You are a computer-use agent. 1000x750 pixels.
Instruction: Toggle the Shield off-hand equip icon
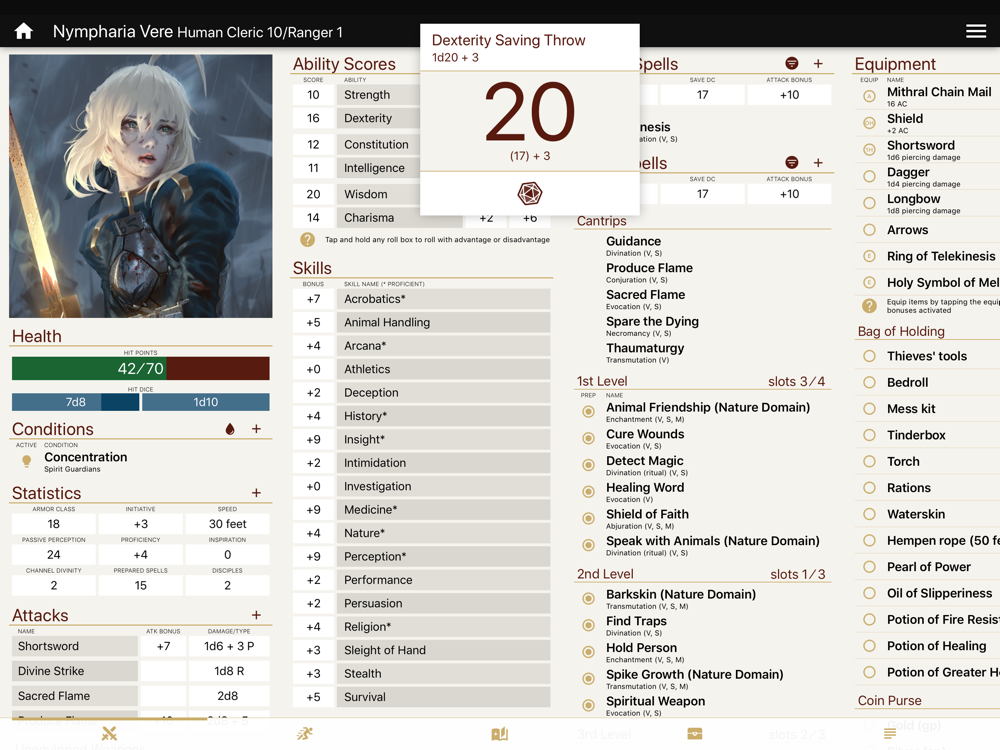tap(869, 123)
